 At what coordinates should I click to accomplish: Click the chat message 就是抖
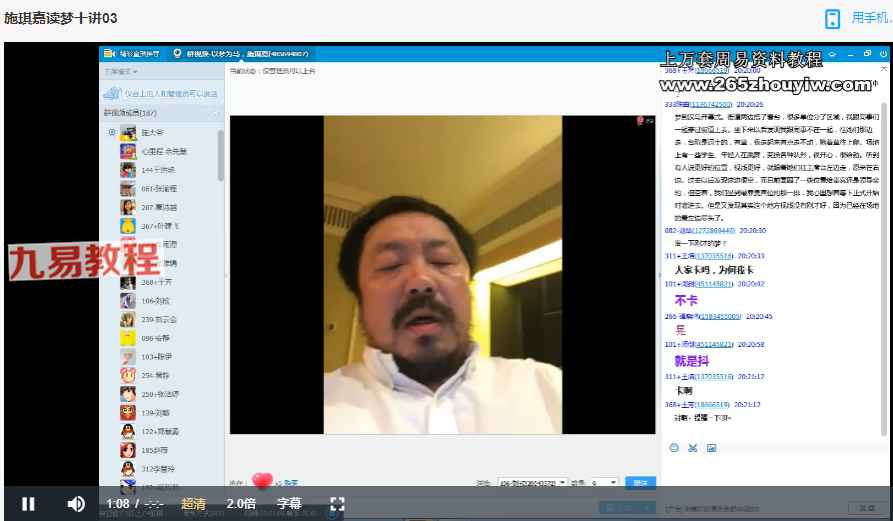691,361
